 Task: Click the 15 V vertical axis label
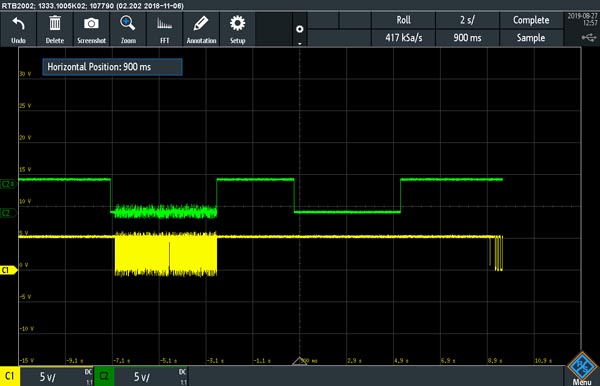25,169
